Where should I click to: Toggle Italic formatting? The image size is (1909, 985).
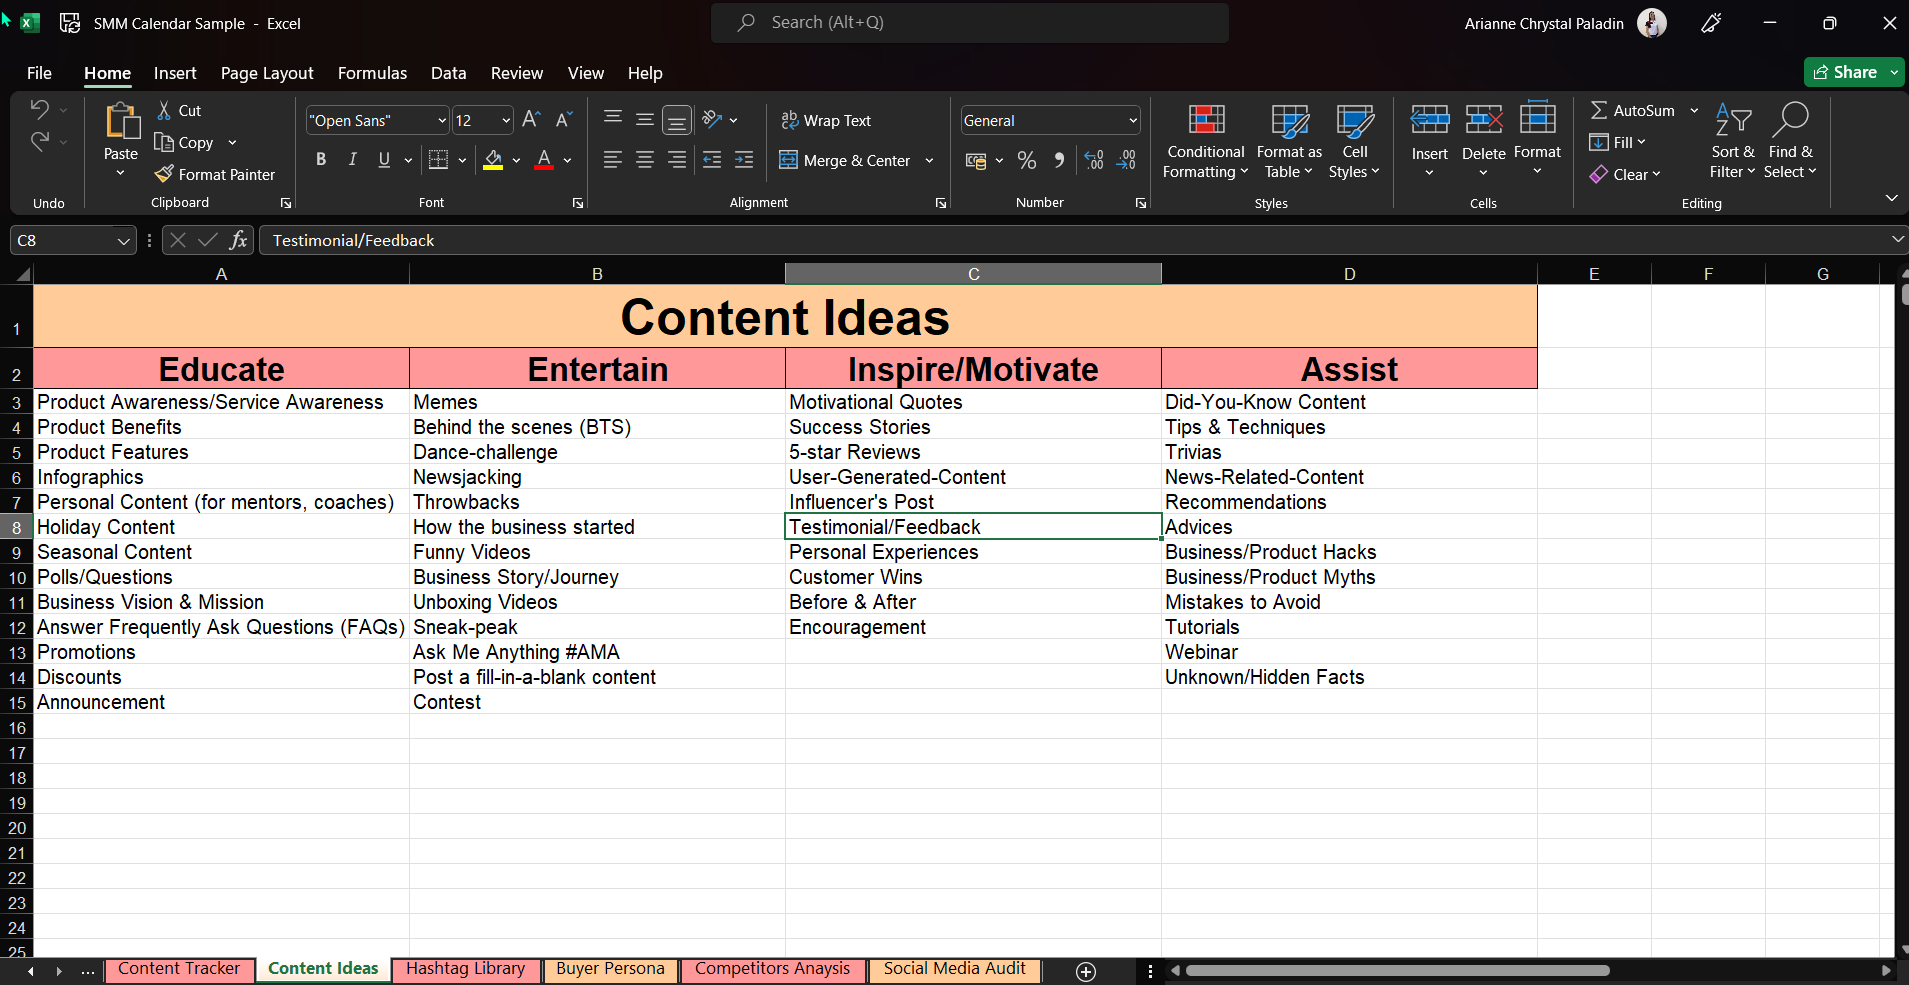tap(352, 160)
